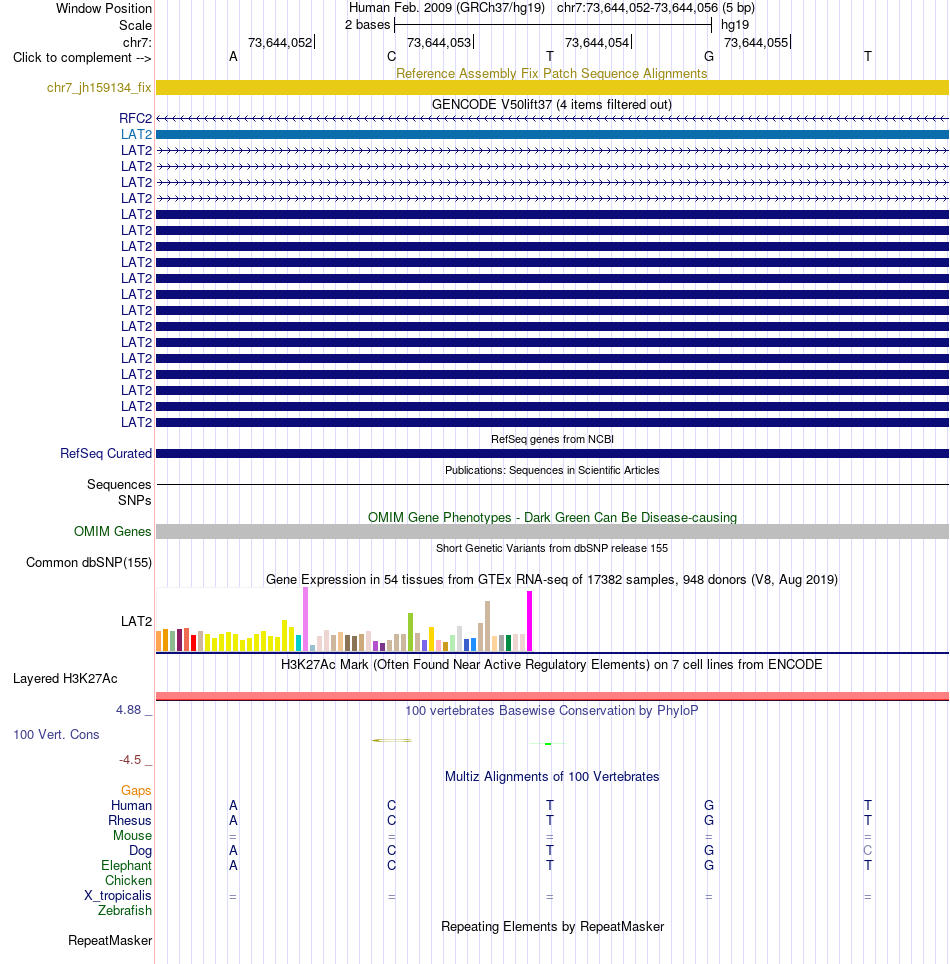Screen dimensions: 950x964
Task: Open Publications: Sequences in Scientific Articles title
Action: 552,470
